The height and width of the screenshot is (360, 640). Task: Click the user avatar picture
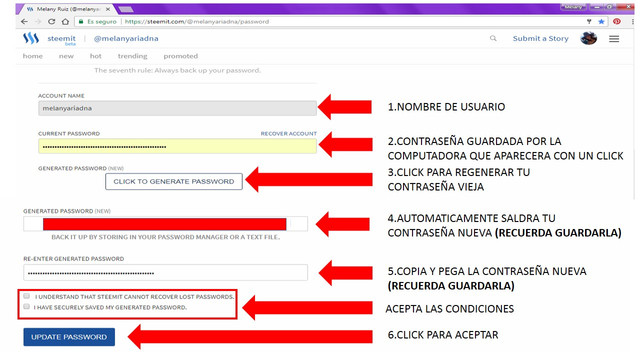point(589,38)
